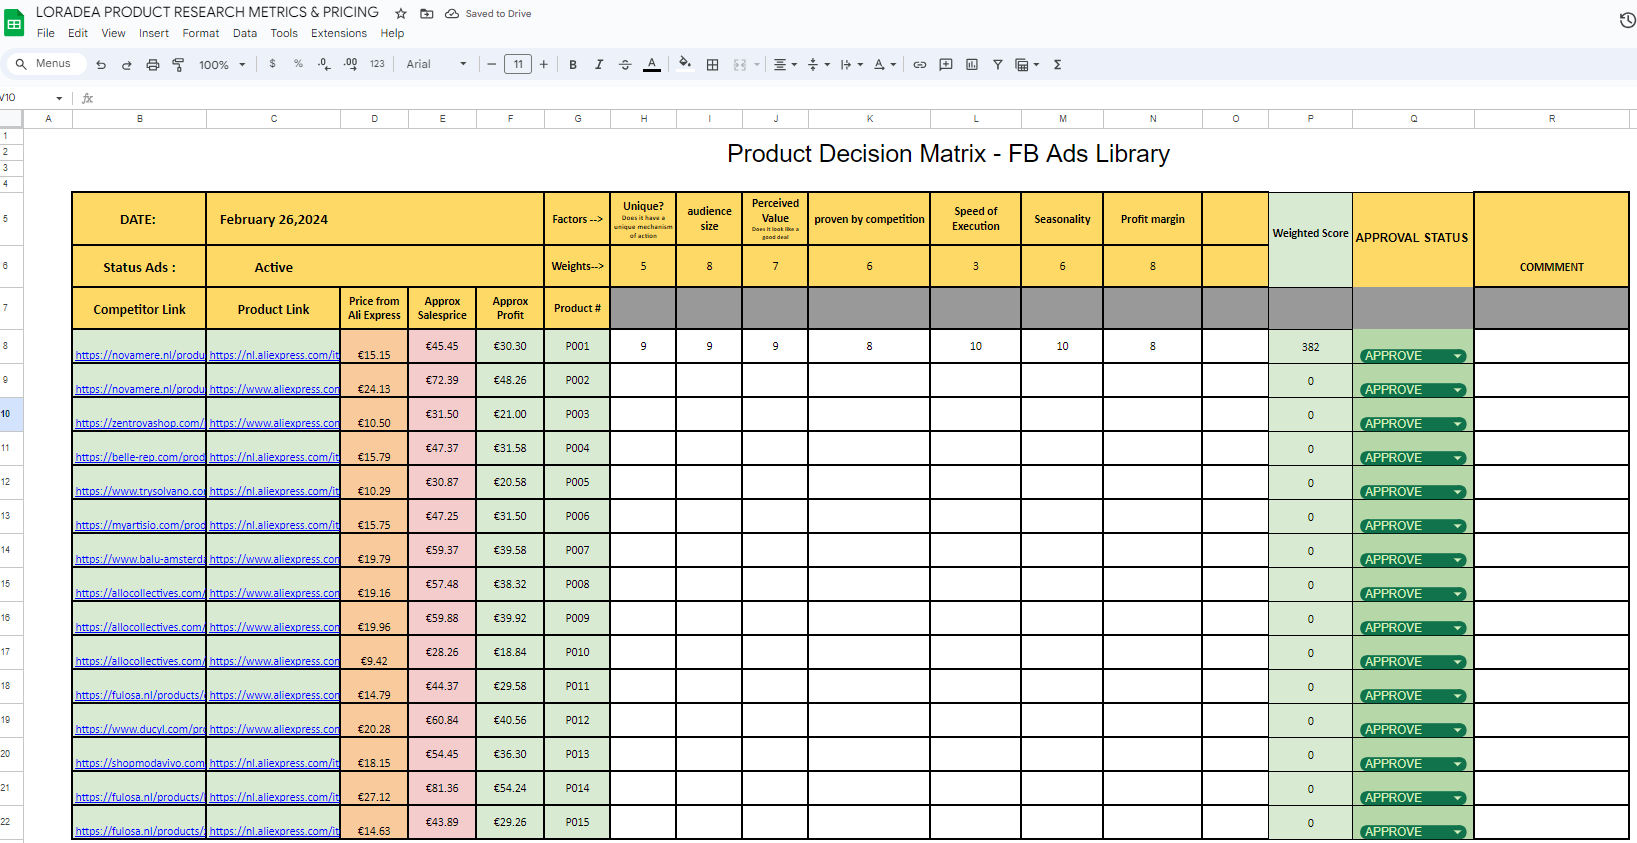The width and height of the screenshot is (1637, 843).
Task: Format selection as currency
Action: coord(272,64)
